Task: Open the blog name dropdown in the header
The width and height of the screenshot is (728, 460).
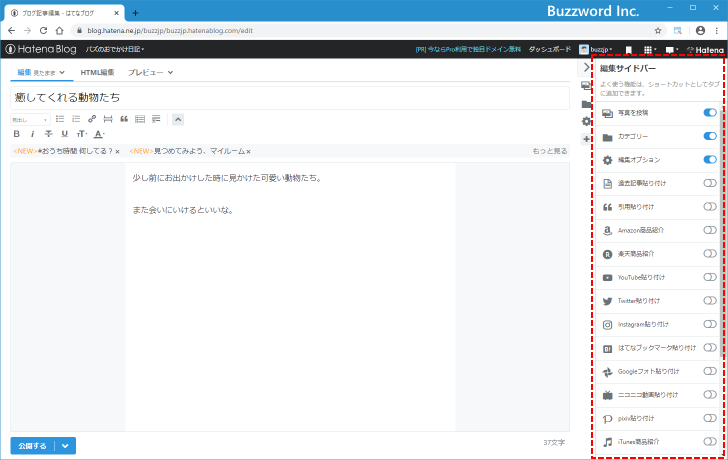Action: coord(115,49)
